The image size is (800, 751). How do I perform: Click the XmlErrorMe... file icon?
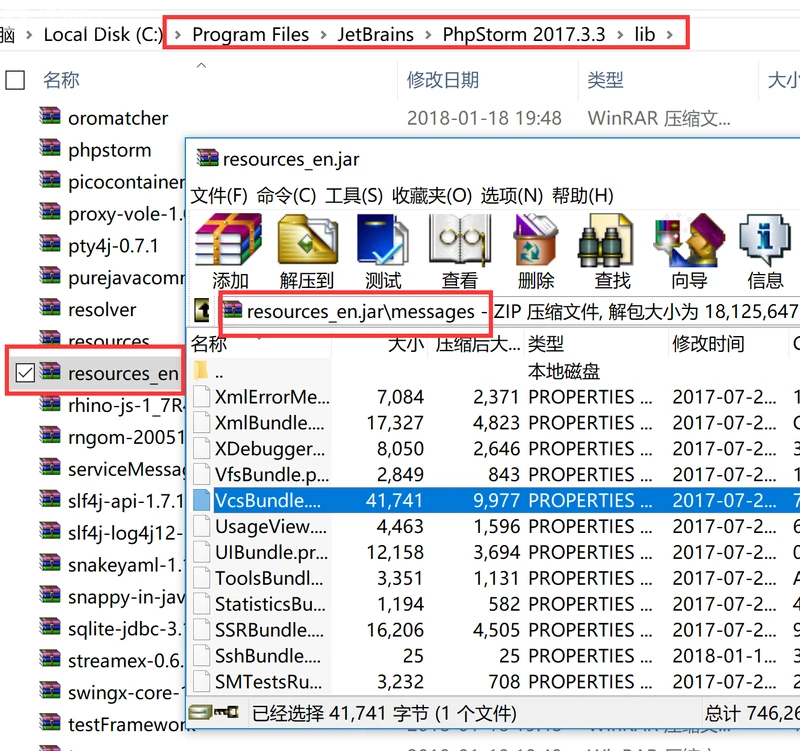coord(202,396)
